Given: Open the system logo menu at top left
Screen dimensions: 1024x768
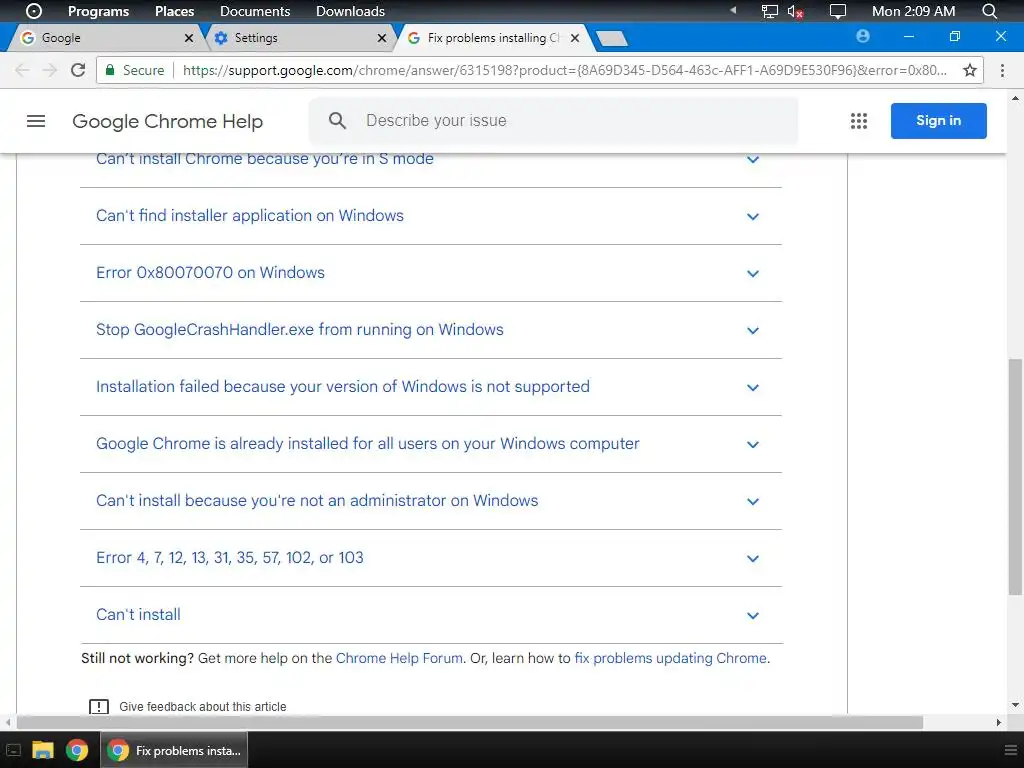Looking at the screenshot, I should pyautogui.click(x=34, y=11).
